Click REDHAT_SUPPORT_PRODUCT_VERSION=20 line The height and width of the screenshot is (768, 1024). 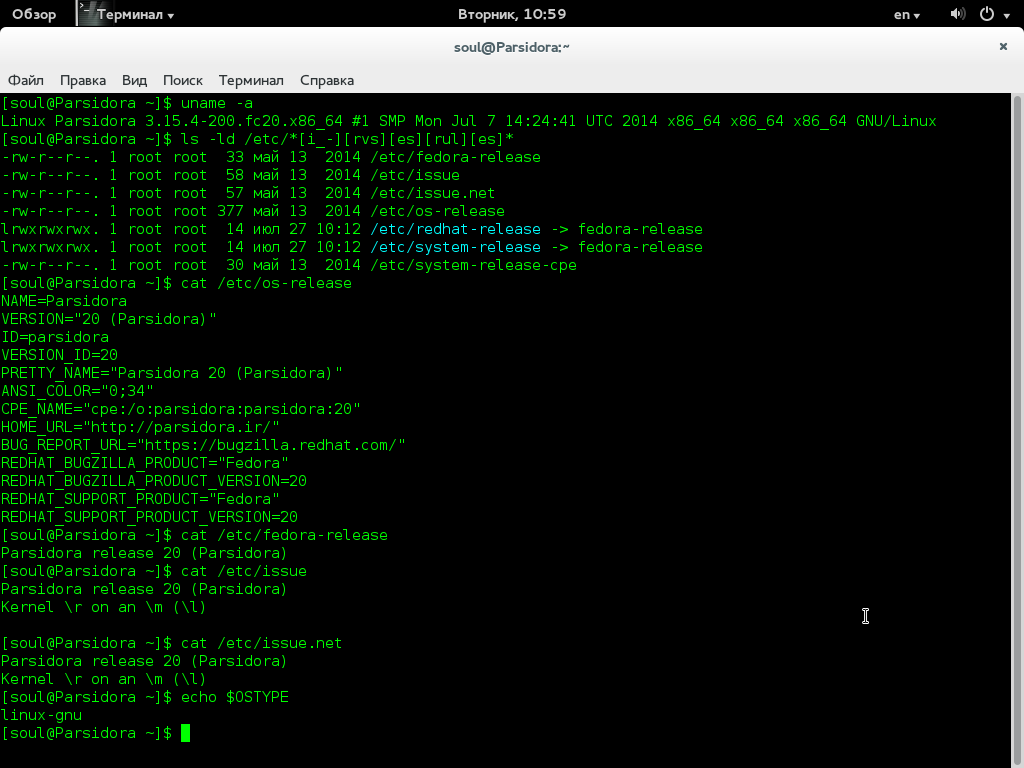[x=150, y=517]
